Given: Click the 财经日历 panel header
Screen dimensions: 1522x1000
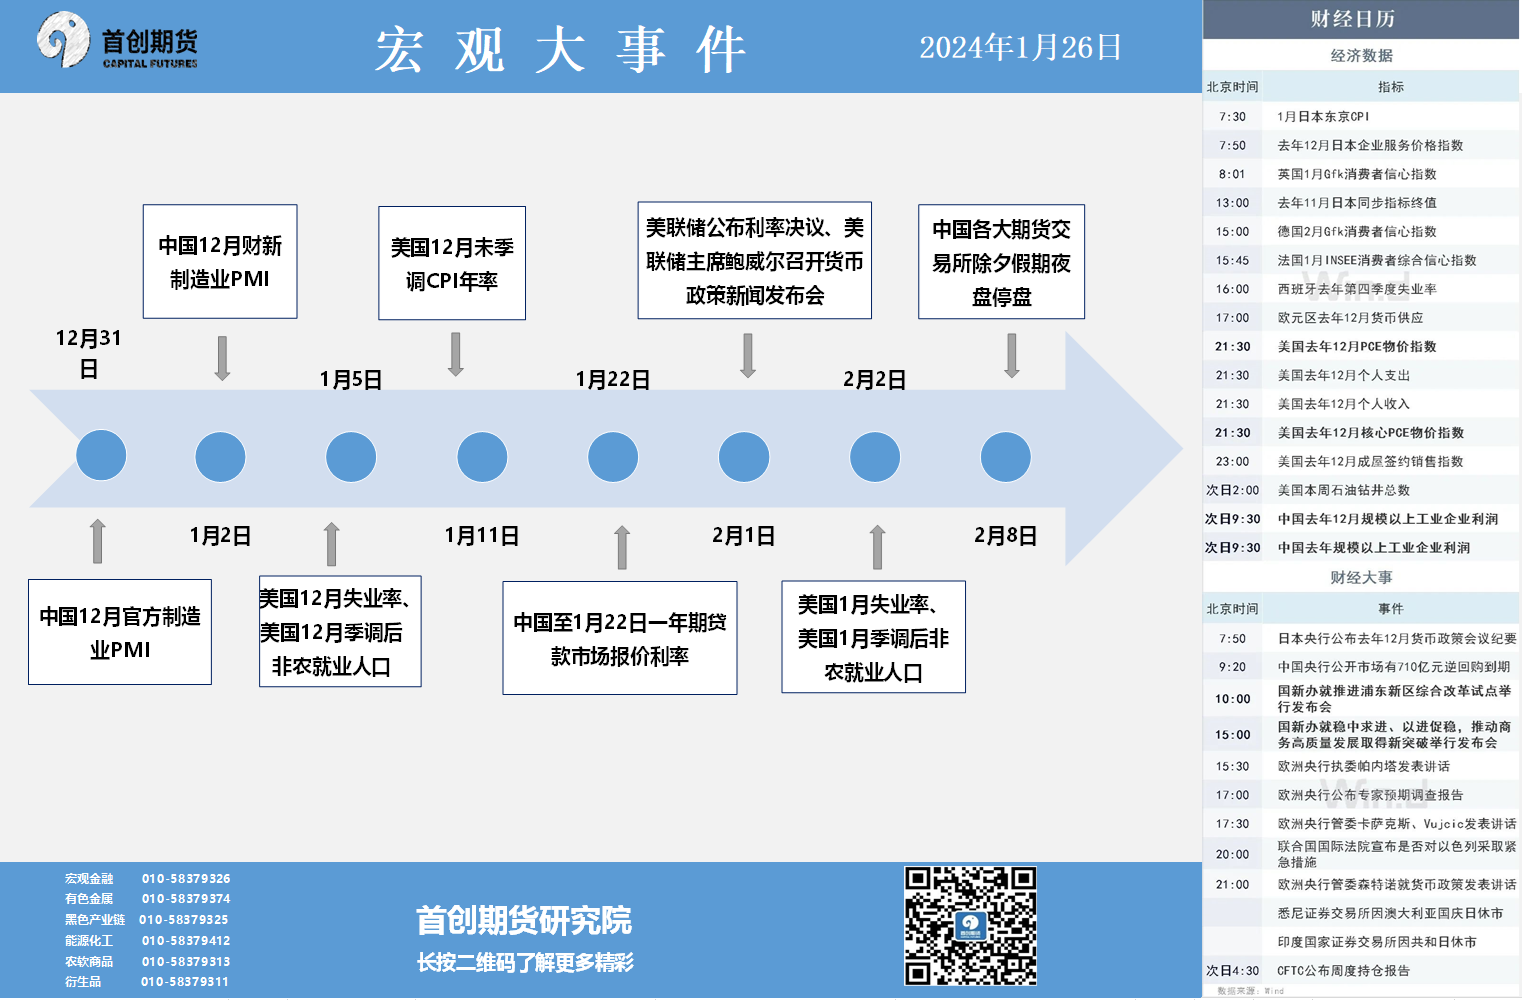Looking at the screenshot, I should pos(1361,19).
